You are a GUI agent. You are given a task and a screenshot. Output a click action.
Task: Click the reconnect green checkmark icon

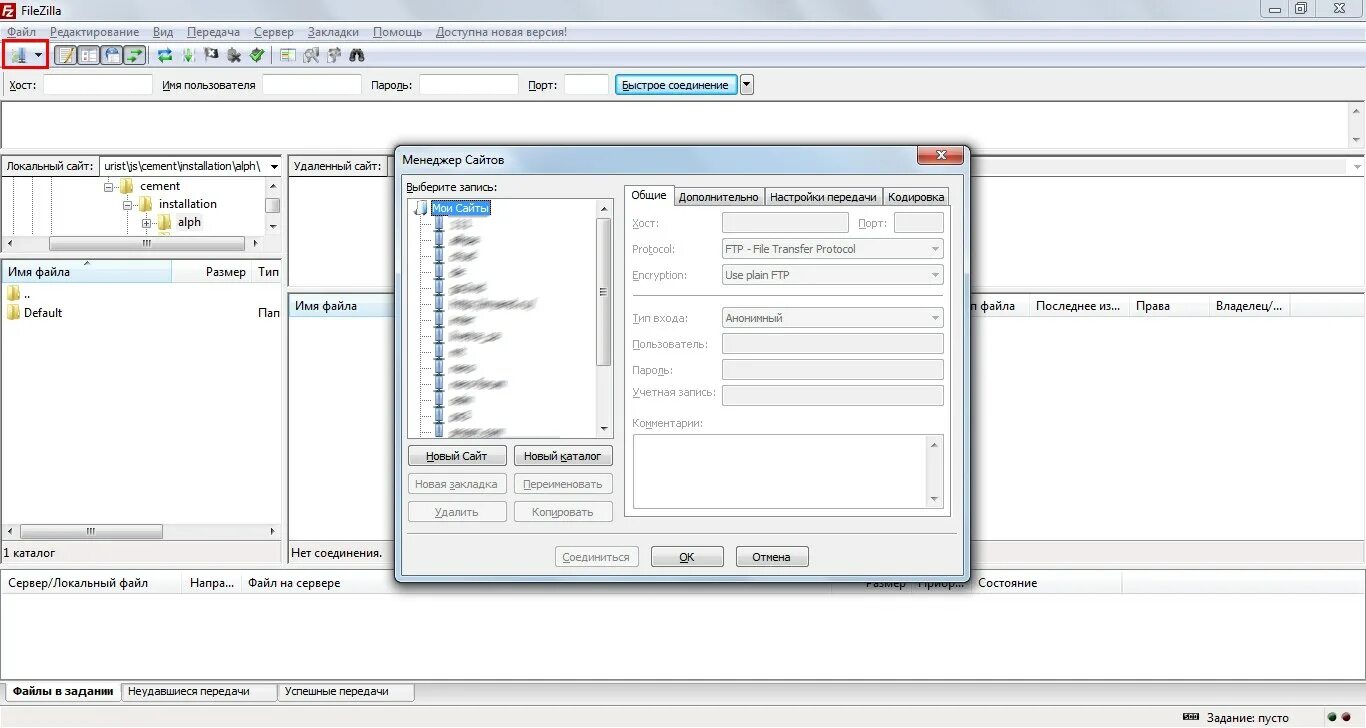point(257,55)
